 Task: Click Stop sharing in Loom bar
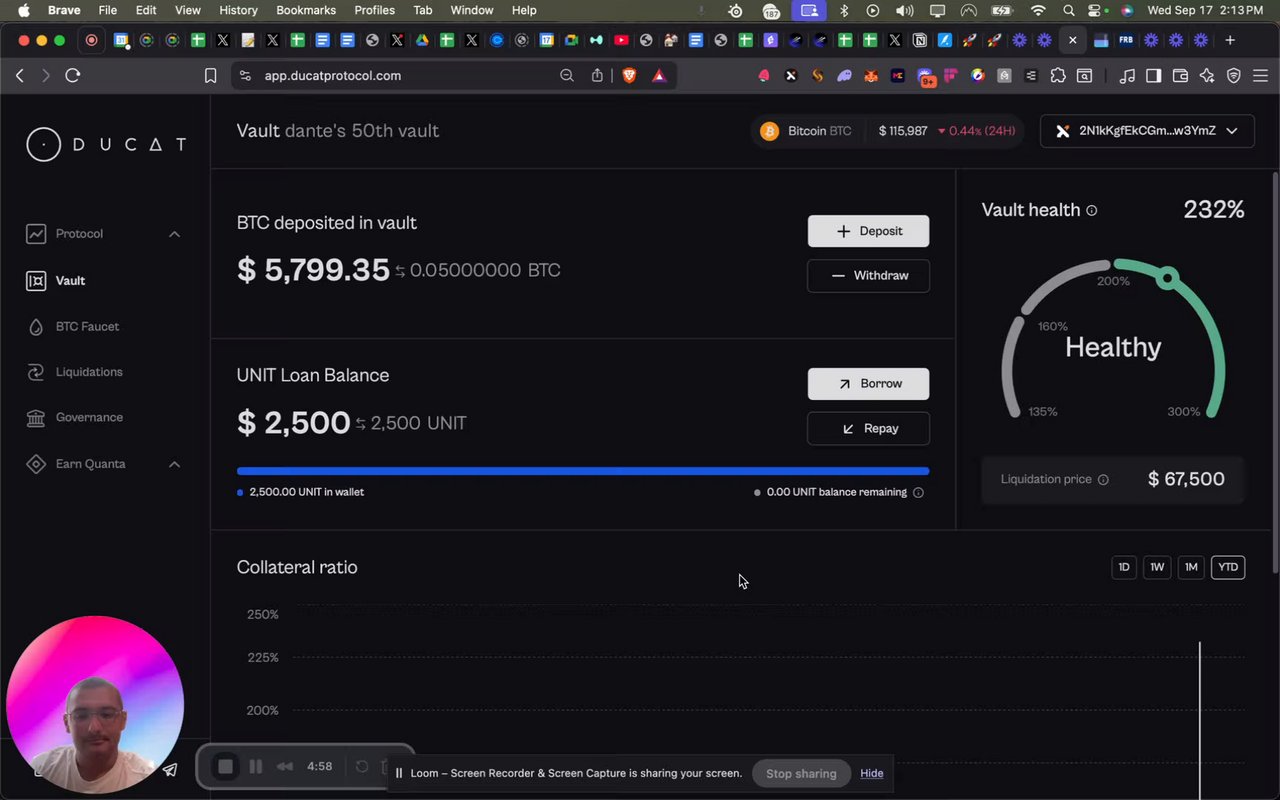pos(801,773)
